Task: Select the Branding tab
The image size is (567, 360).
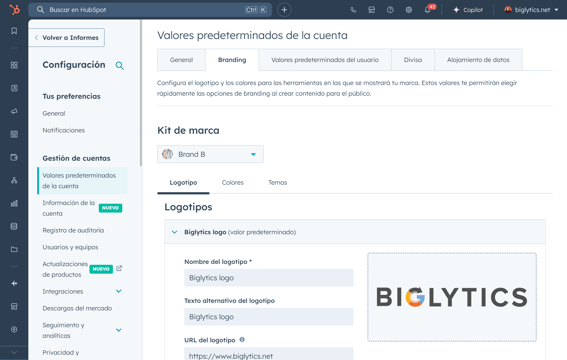Action: pyautogui.click(x=232, y=60)
